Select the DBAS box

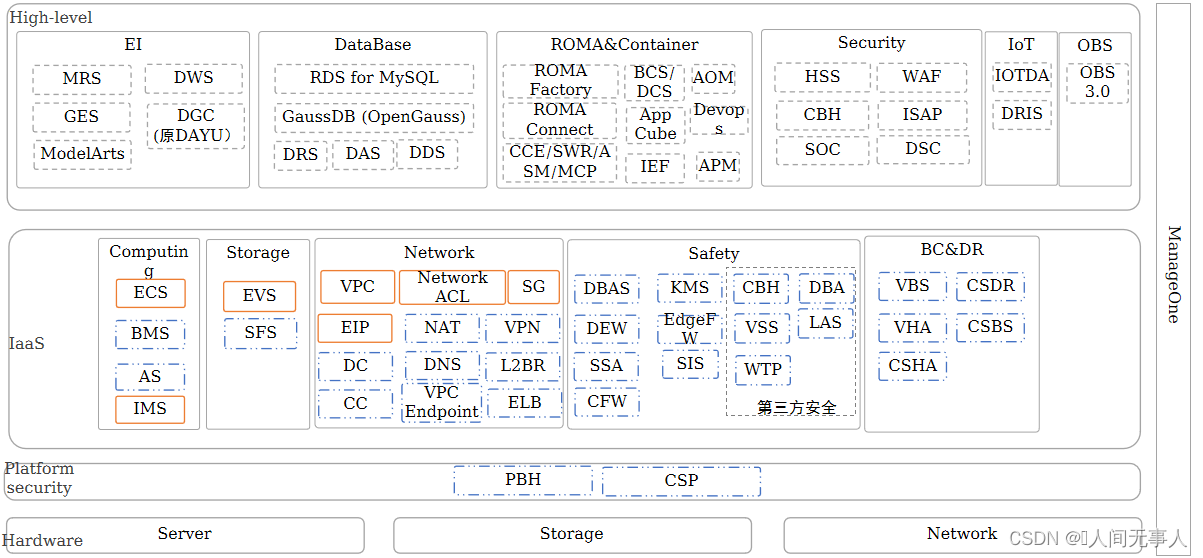click(607, 289)
